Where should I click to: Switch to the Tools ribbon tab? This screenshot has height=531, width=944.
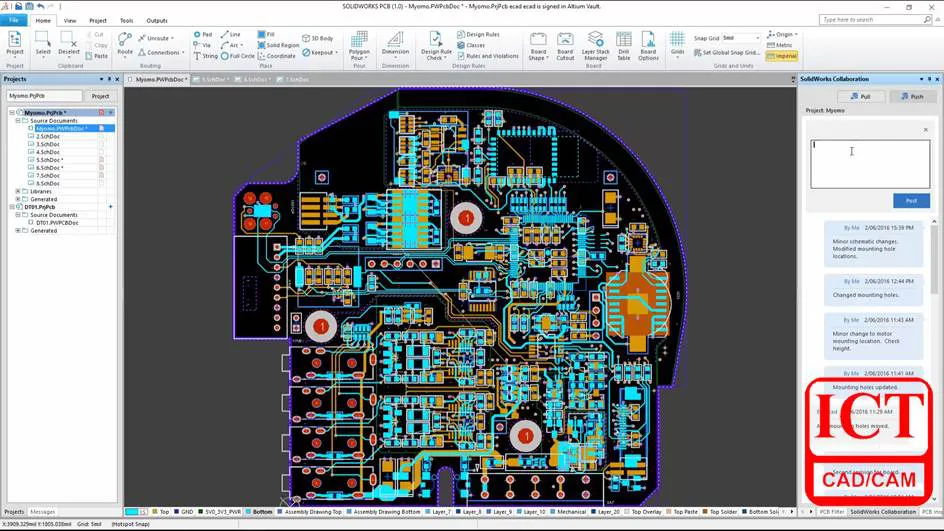click(x=126, y=20)
